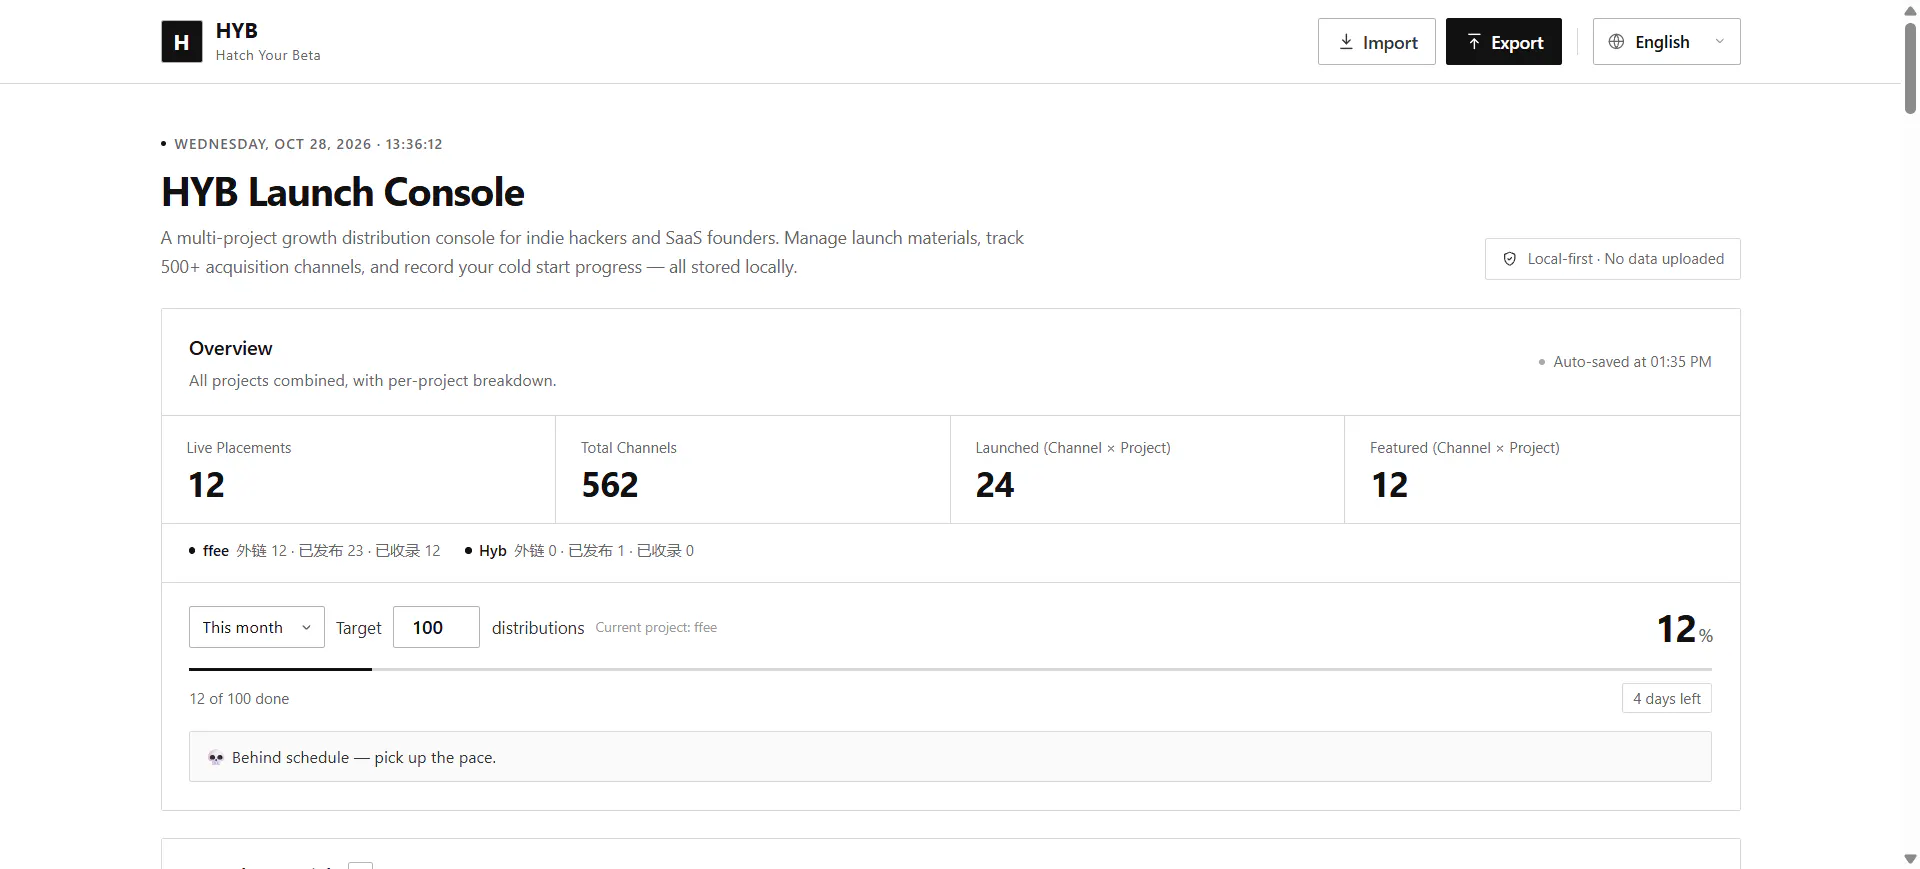Click the monthly progress bar track
Viewport: 1920px width, 869px height.
pos(950,669)
